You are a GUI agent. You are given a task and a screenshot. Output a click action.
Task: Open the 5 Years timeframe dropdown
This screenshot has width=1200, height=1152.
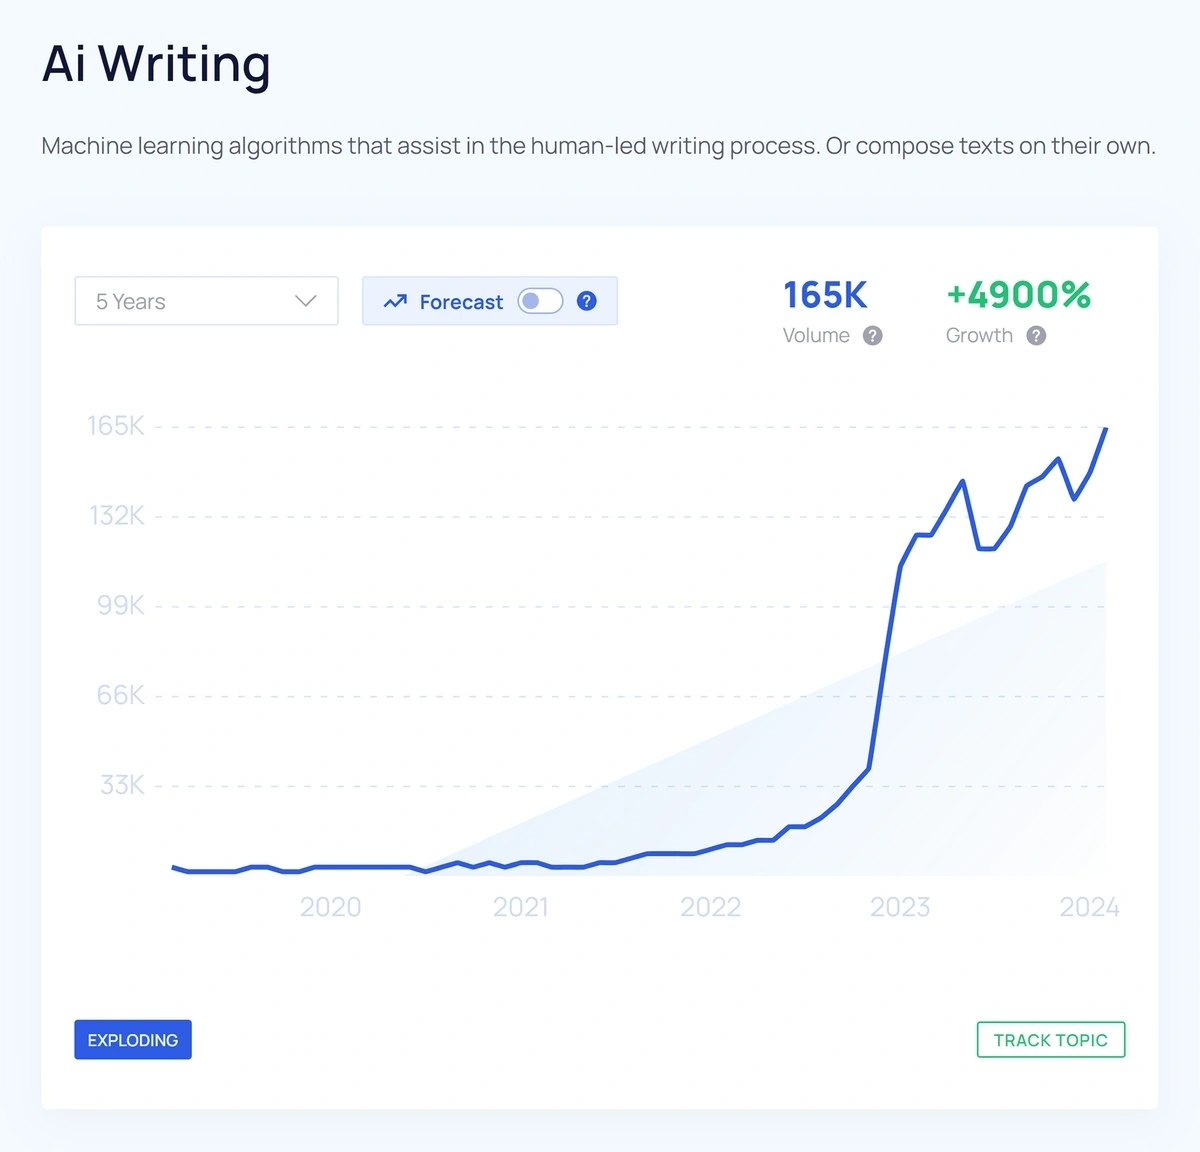[x=206, y=301]
